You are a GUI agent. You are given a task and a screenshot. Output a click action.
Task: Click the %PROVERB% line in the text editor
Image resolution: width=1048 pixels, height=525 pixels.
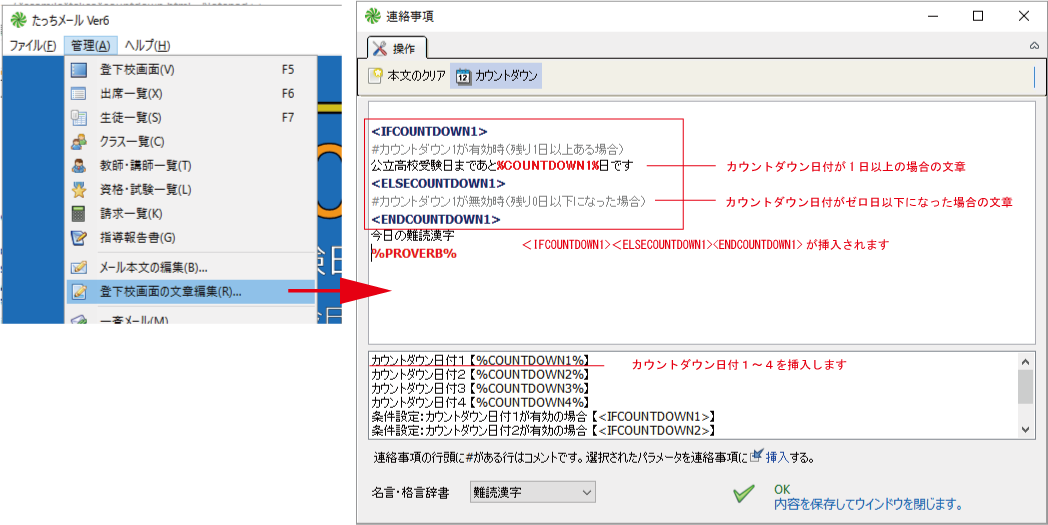pyautogui.click(x=414, y=253)
